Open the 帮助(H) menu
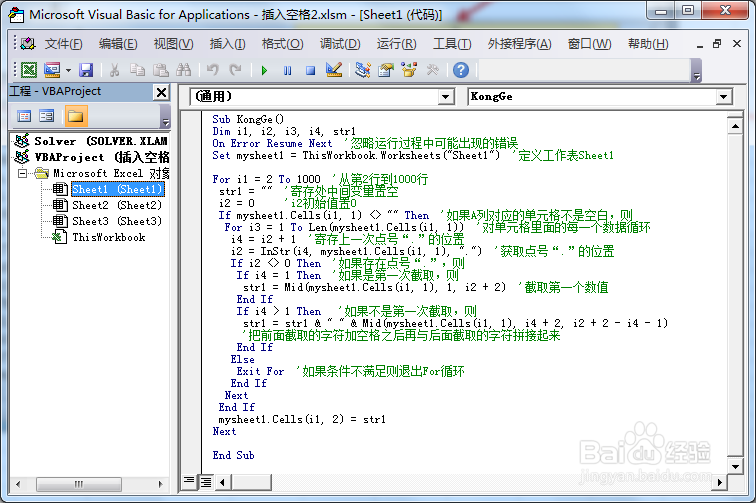Image resolution: width=756 pixels, height=503 pixels. [x=648, y=44]
